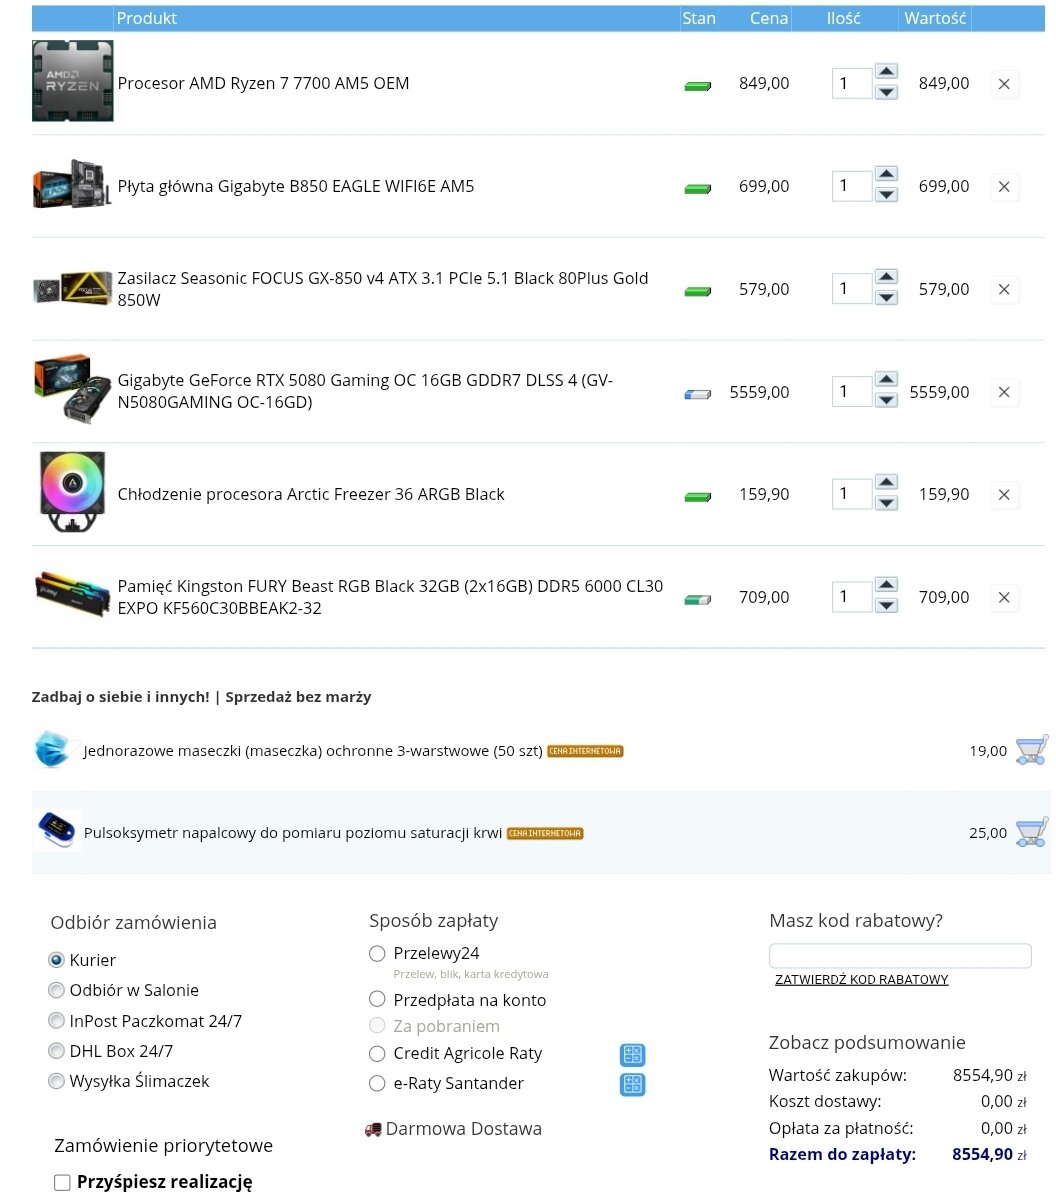Remove the Gigabyte B850 EAGLE motherboard
The height and width of the screenshot is (1196, 1056).
tap(1004, 187)
